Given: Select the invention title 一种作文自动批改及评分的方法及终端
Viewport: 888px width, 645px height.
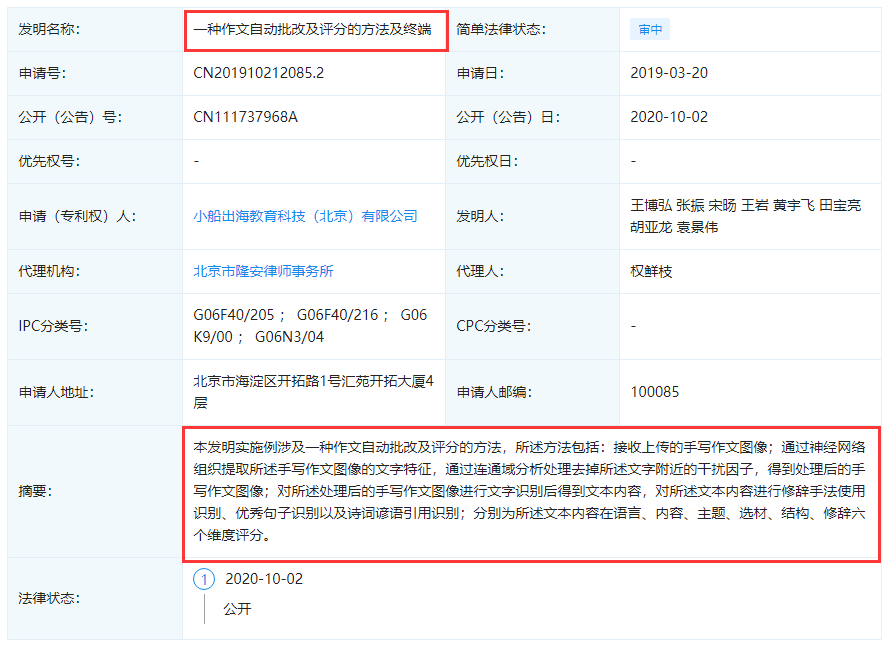Looking at the screenshot, I should (x=313, y=29).
